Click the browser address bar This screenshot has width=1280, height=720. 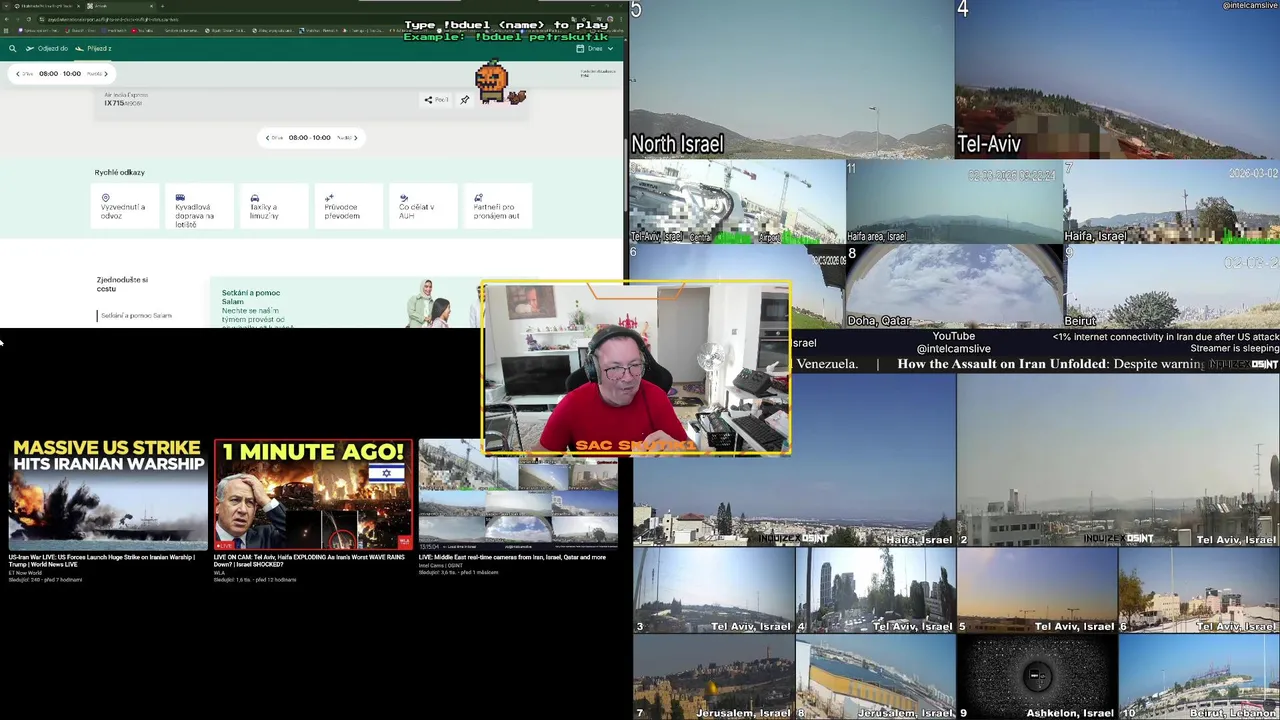click(300, 19)
